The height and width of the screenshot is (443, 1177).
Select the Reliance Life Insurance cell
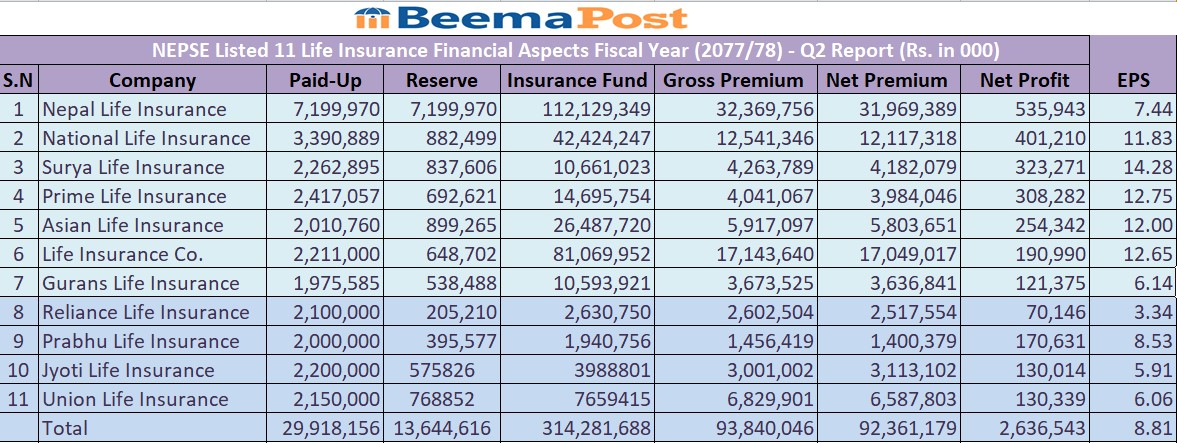(x=146, y=312)
